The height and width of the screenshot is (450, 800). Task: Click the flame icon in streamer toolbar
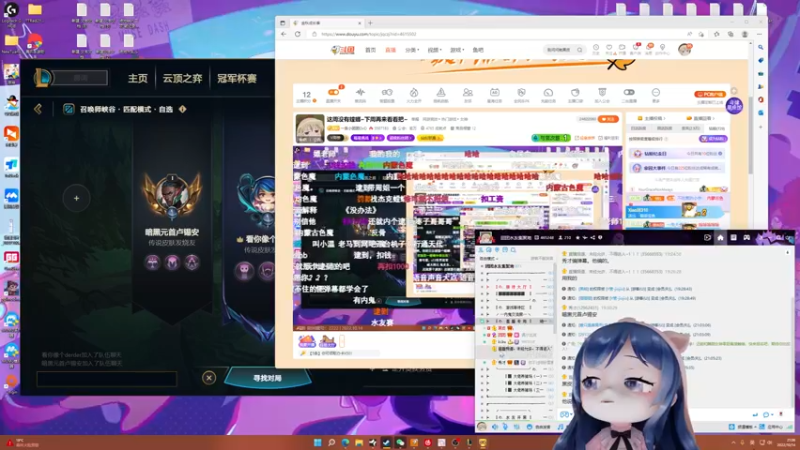pyautogui.click(x=414, y=92)
